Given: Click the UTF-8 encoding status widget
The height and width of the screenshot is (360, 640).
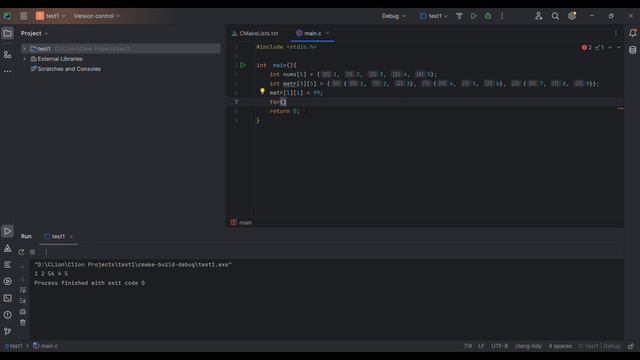Looking at the screenshot, I should (500, 346).
